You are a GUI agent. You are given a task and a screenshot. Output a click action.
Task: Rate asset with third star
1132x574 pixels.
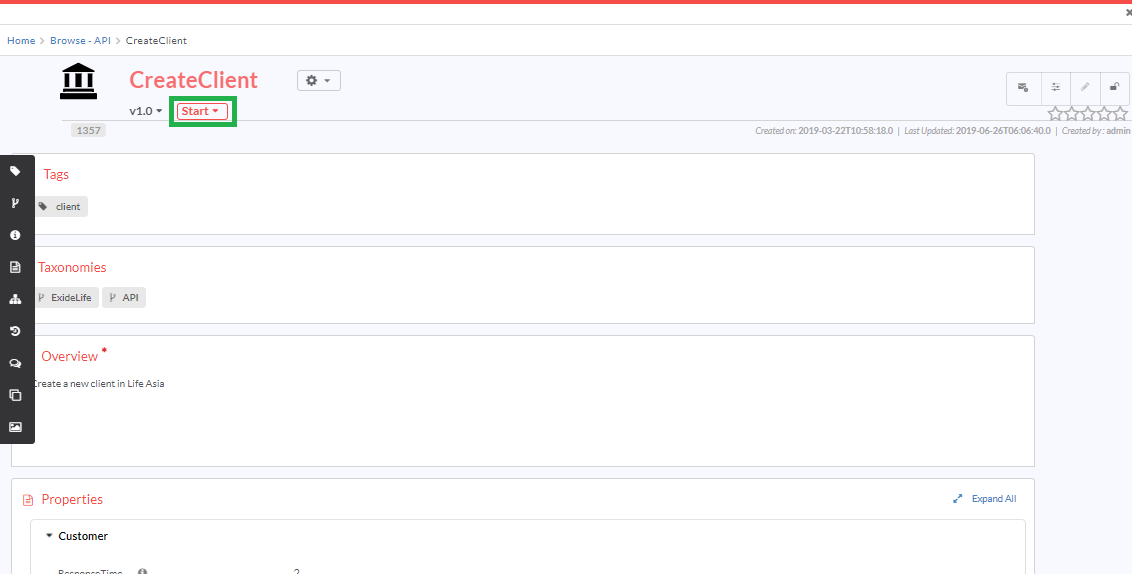tap(1088, 113)
